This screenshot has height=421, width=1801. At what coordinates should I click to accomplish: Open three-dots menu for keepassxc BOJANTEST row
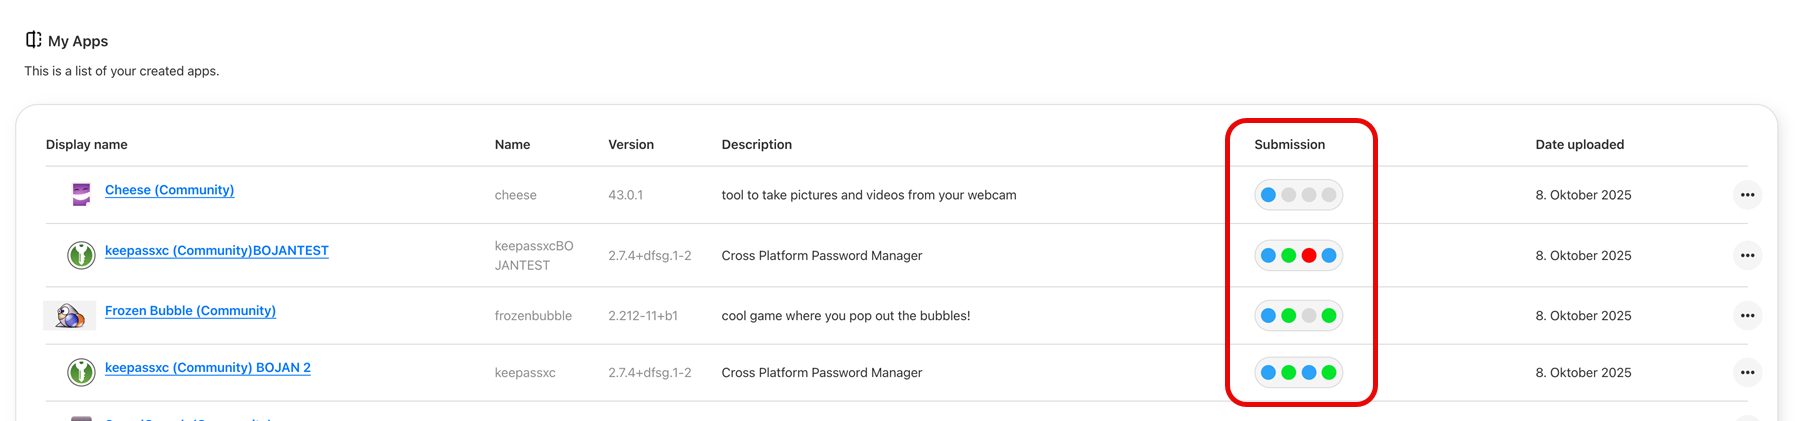(1747, 255)
